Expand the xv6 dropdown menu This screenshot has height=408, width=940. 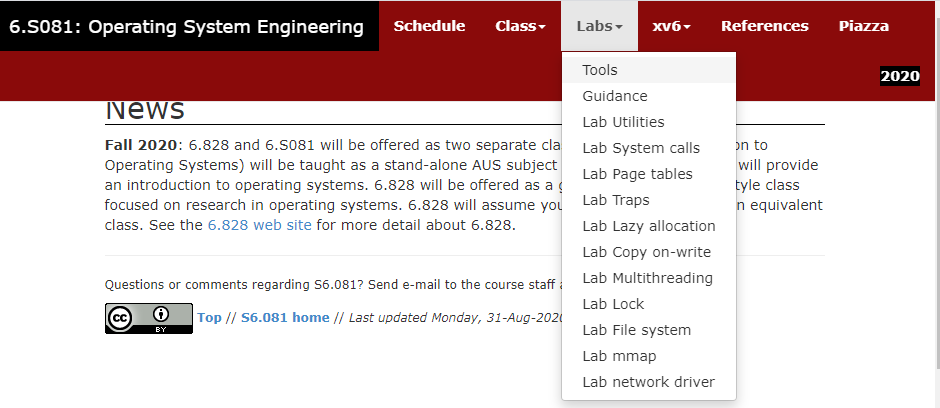point(671,26)
